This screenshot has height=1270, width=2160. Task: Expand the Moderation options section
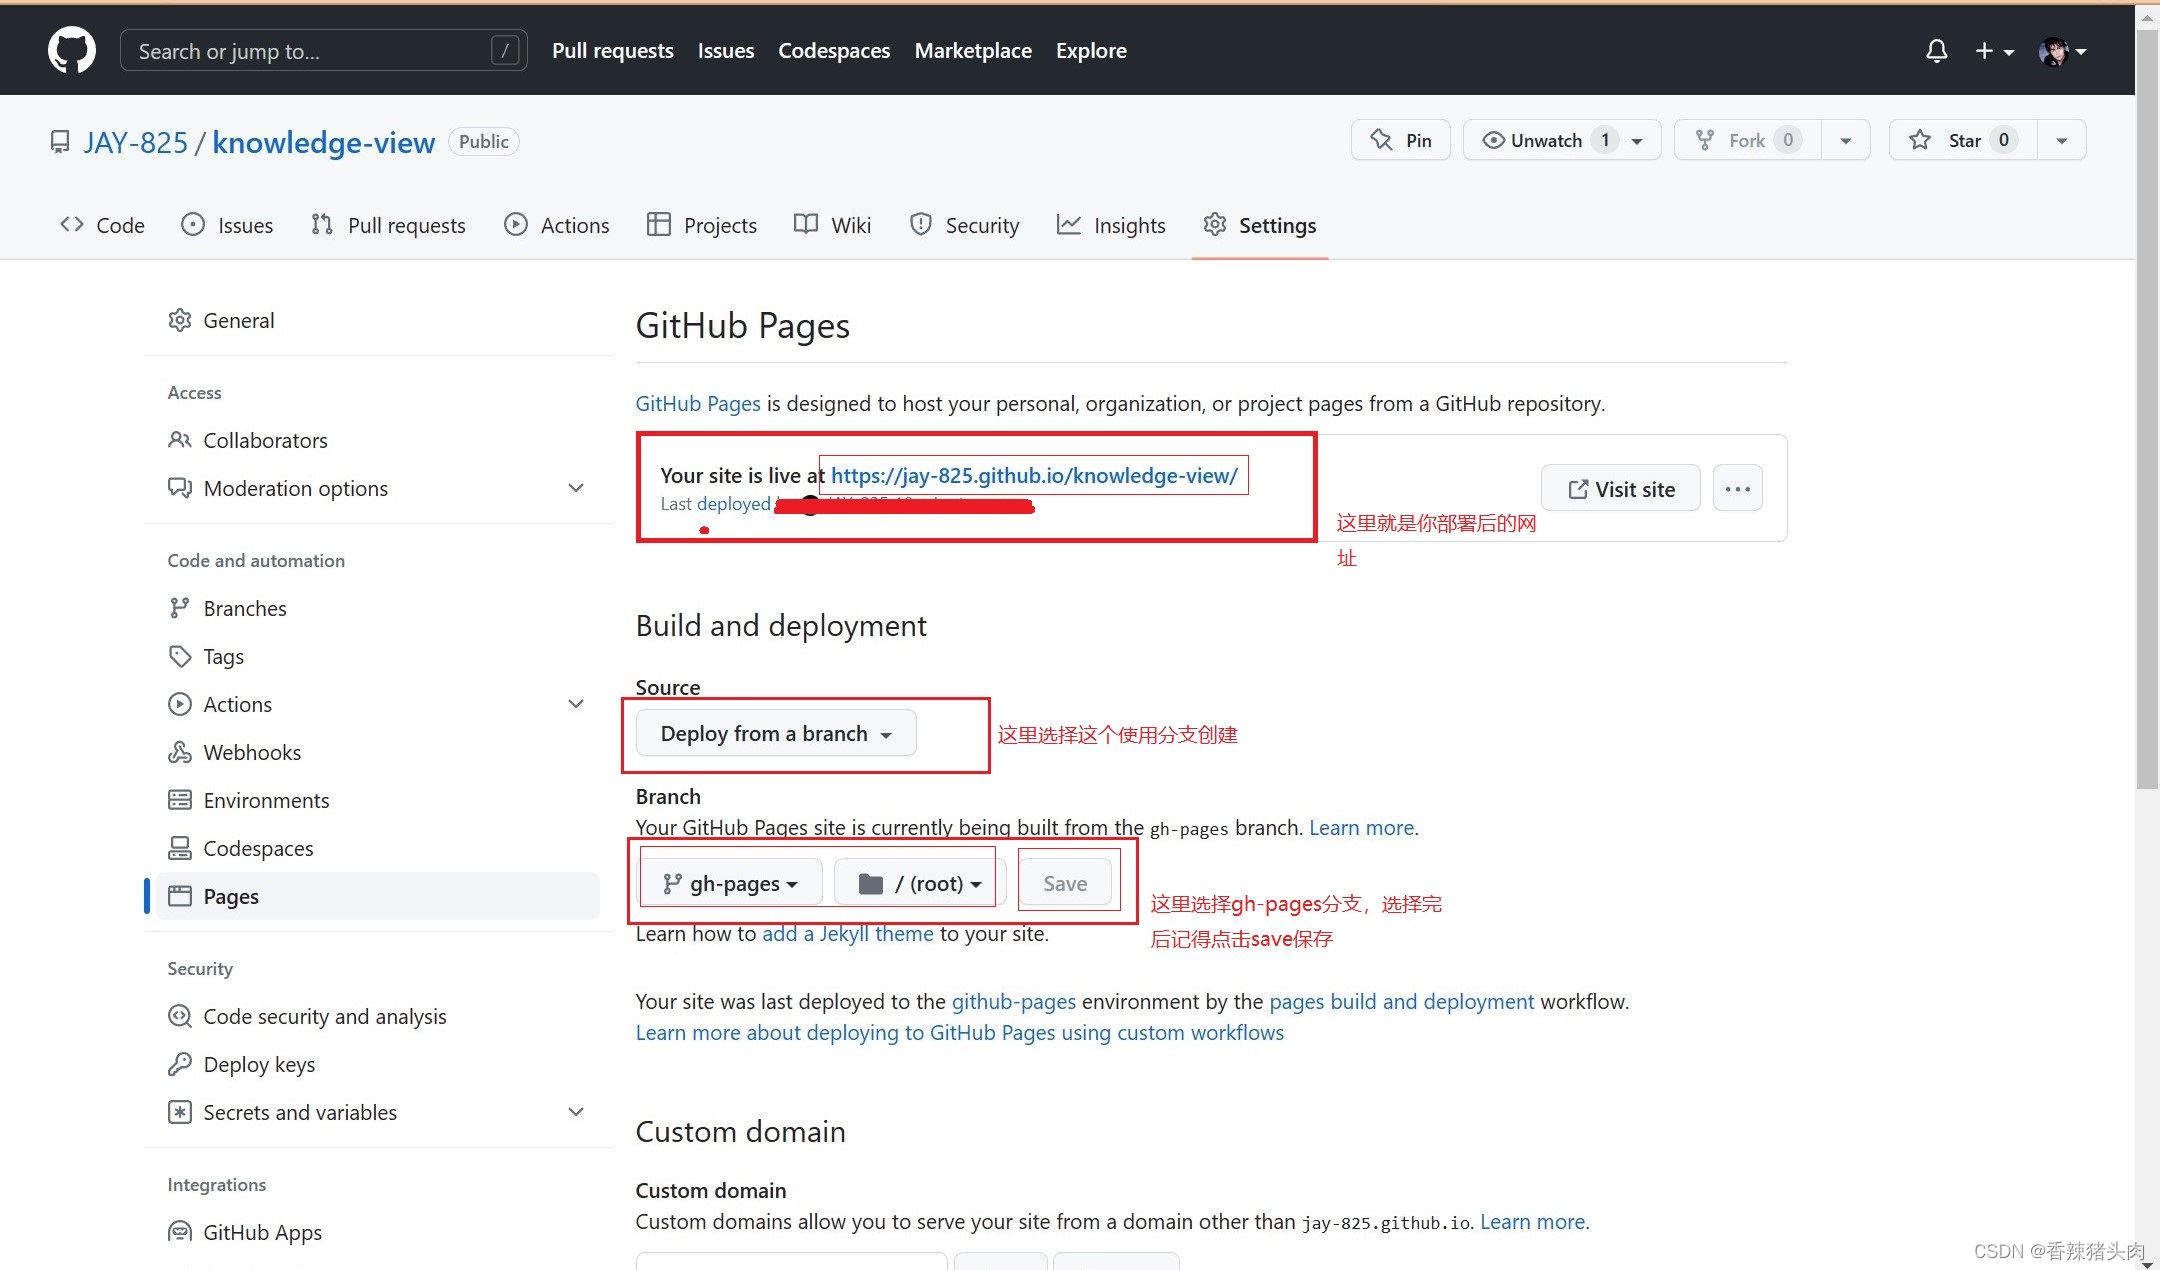576,488
